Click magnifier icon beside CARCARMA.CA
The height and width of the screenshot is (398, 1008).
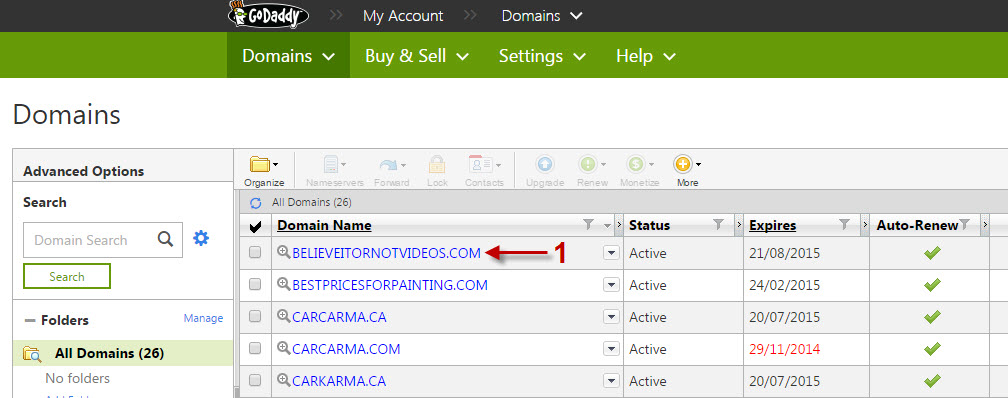point(284,316)
